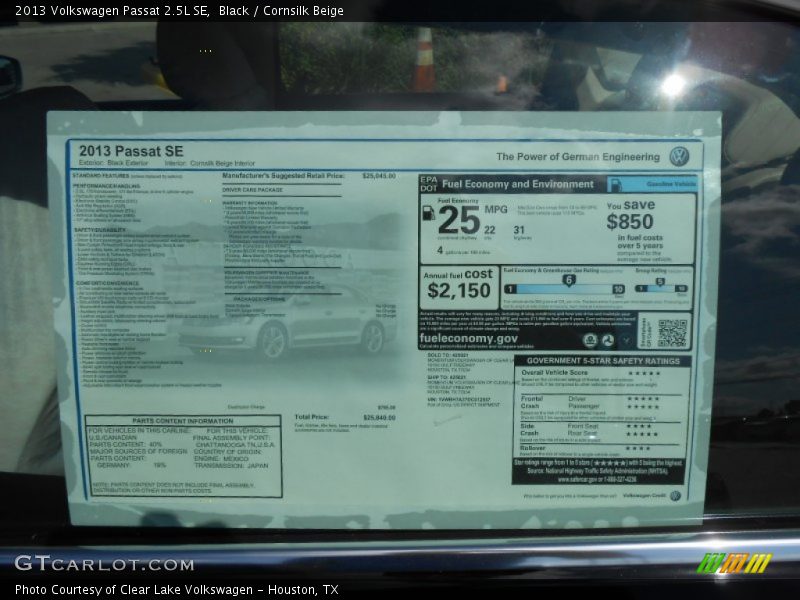Click the $2,150 annual fuel cost
The width and height of the screenshot is (800, 600).
[x=459, y=291]
